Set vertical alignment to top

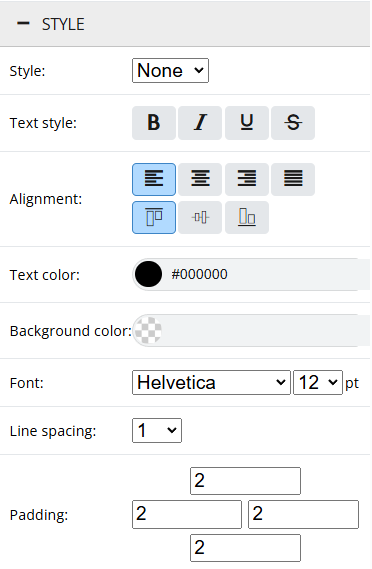click(x=154, y=217)
